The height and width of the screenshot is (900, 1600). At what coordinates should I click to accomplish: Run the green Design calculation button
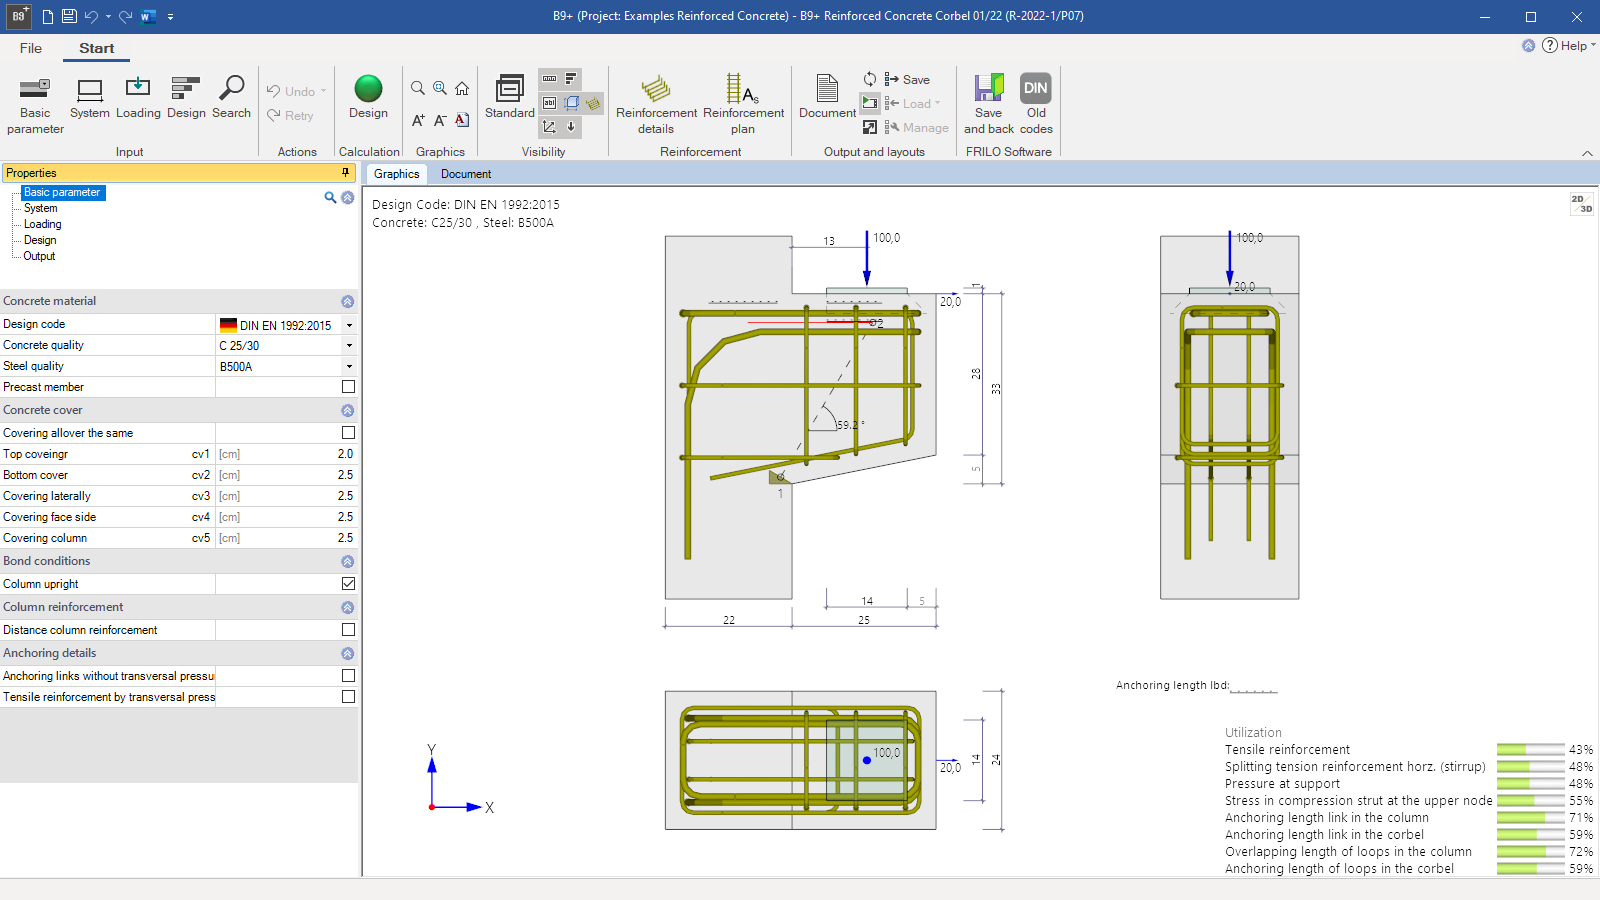coord(368,98)
